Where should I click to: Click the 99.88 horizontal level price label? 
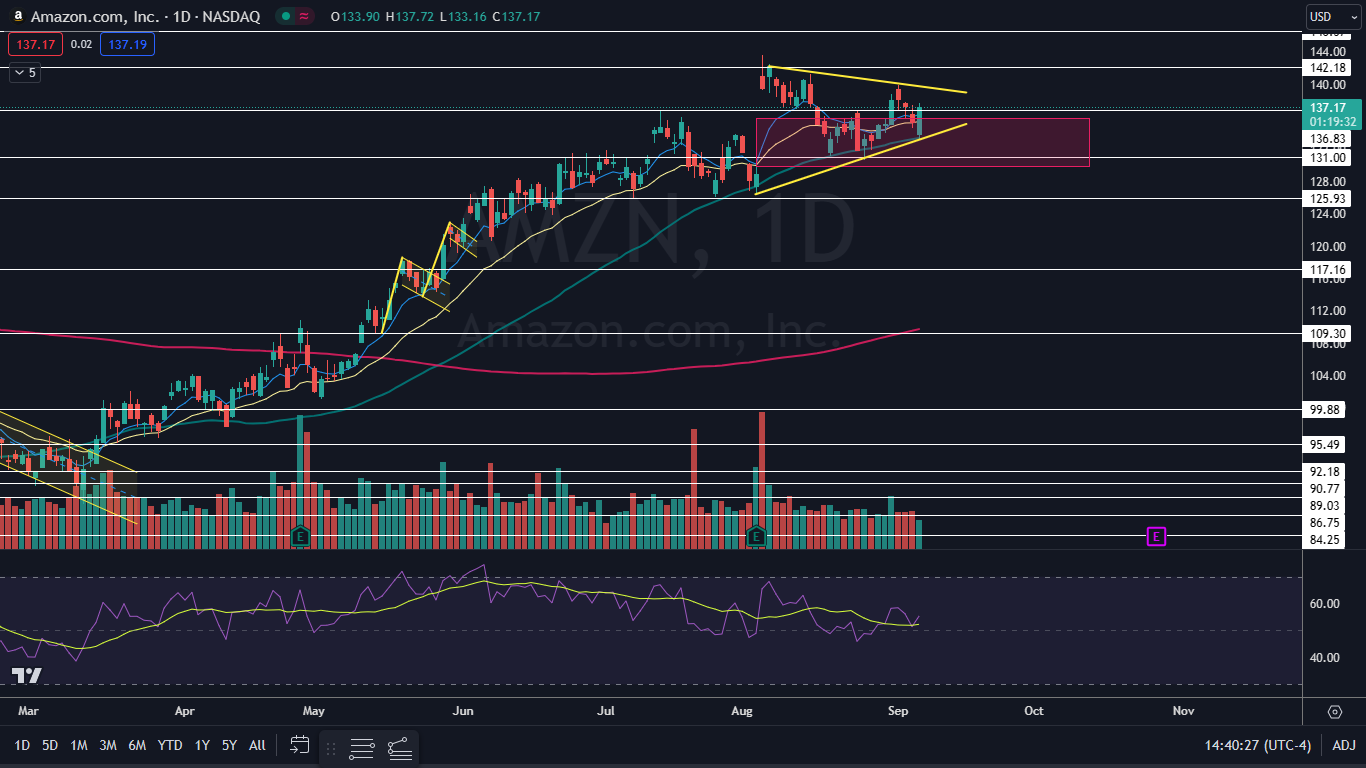1326,409
